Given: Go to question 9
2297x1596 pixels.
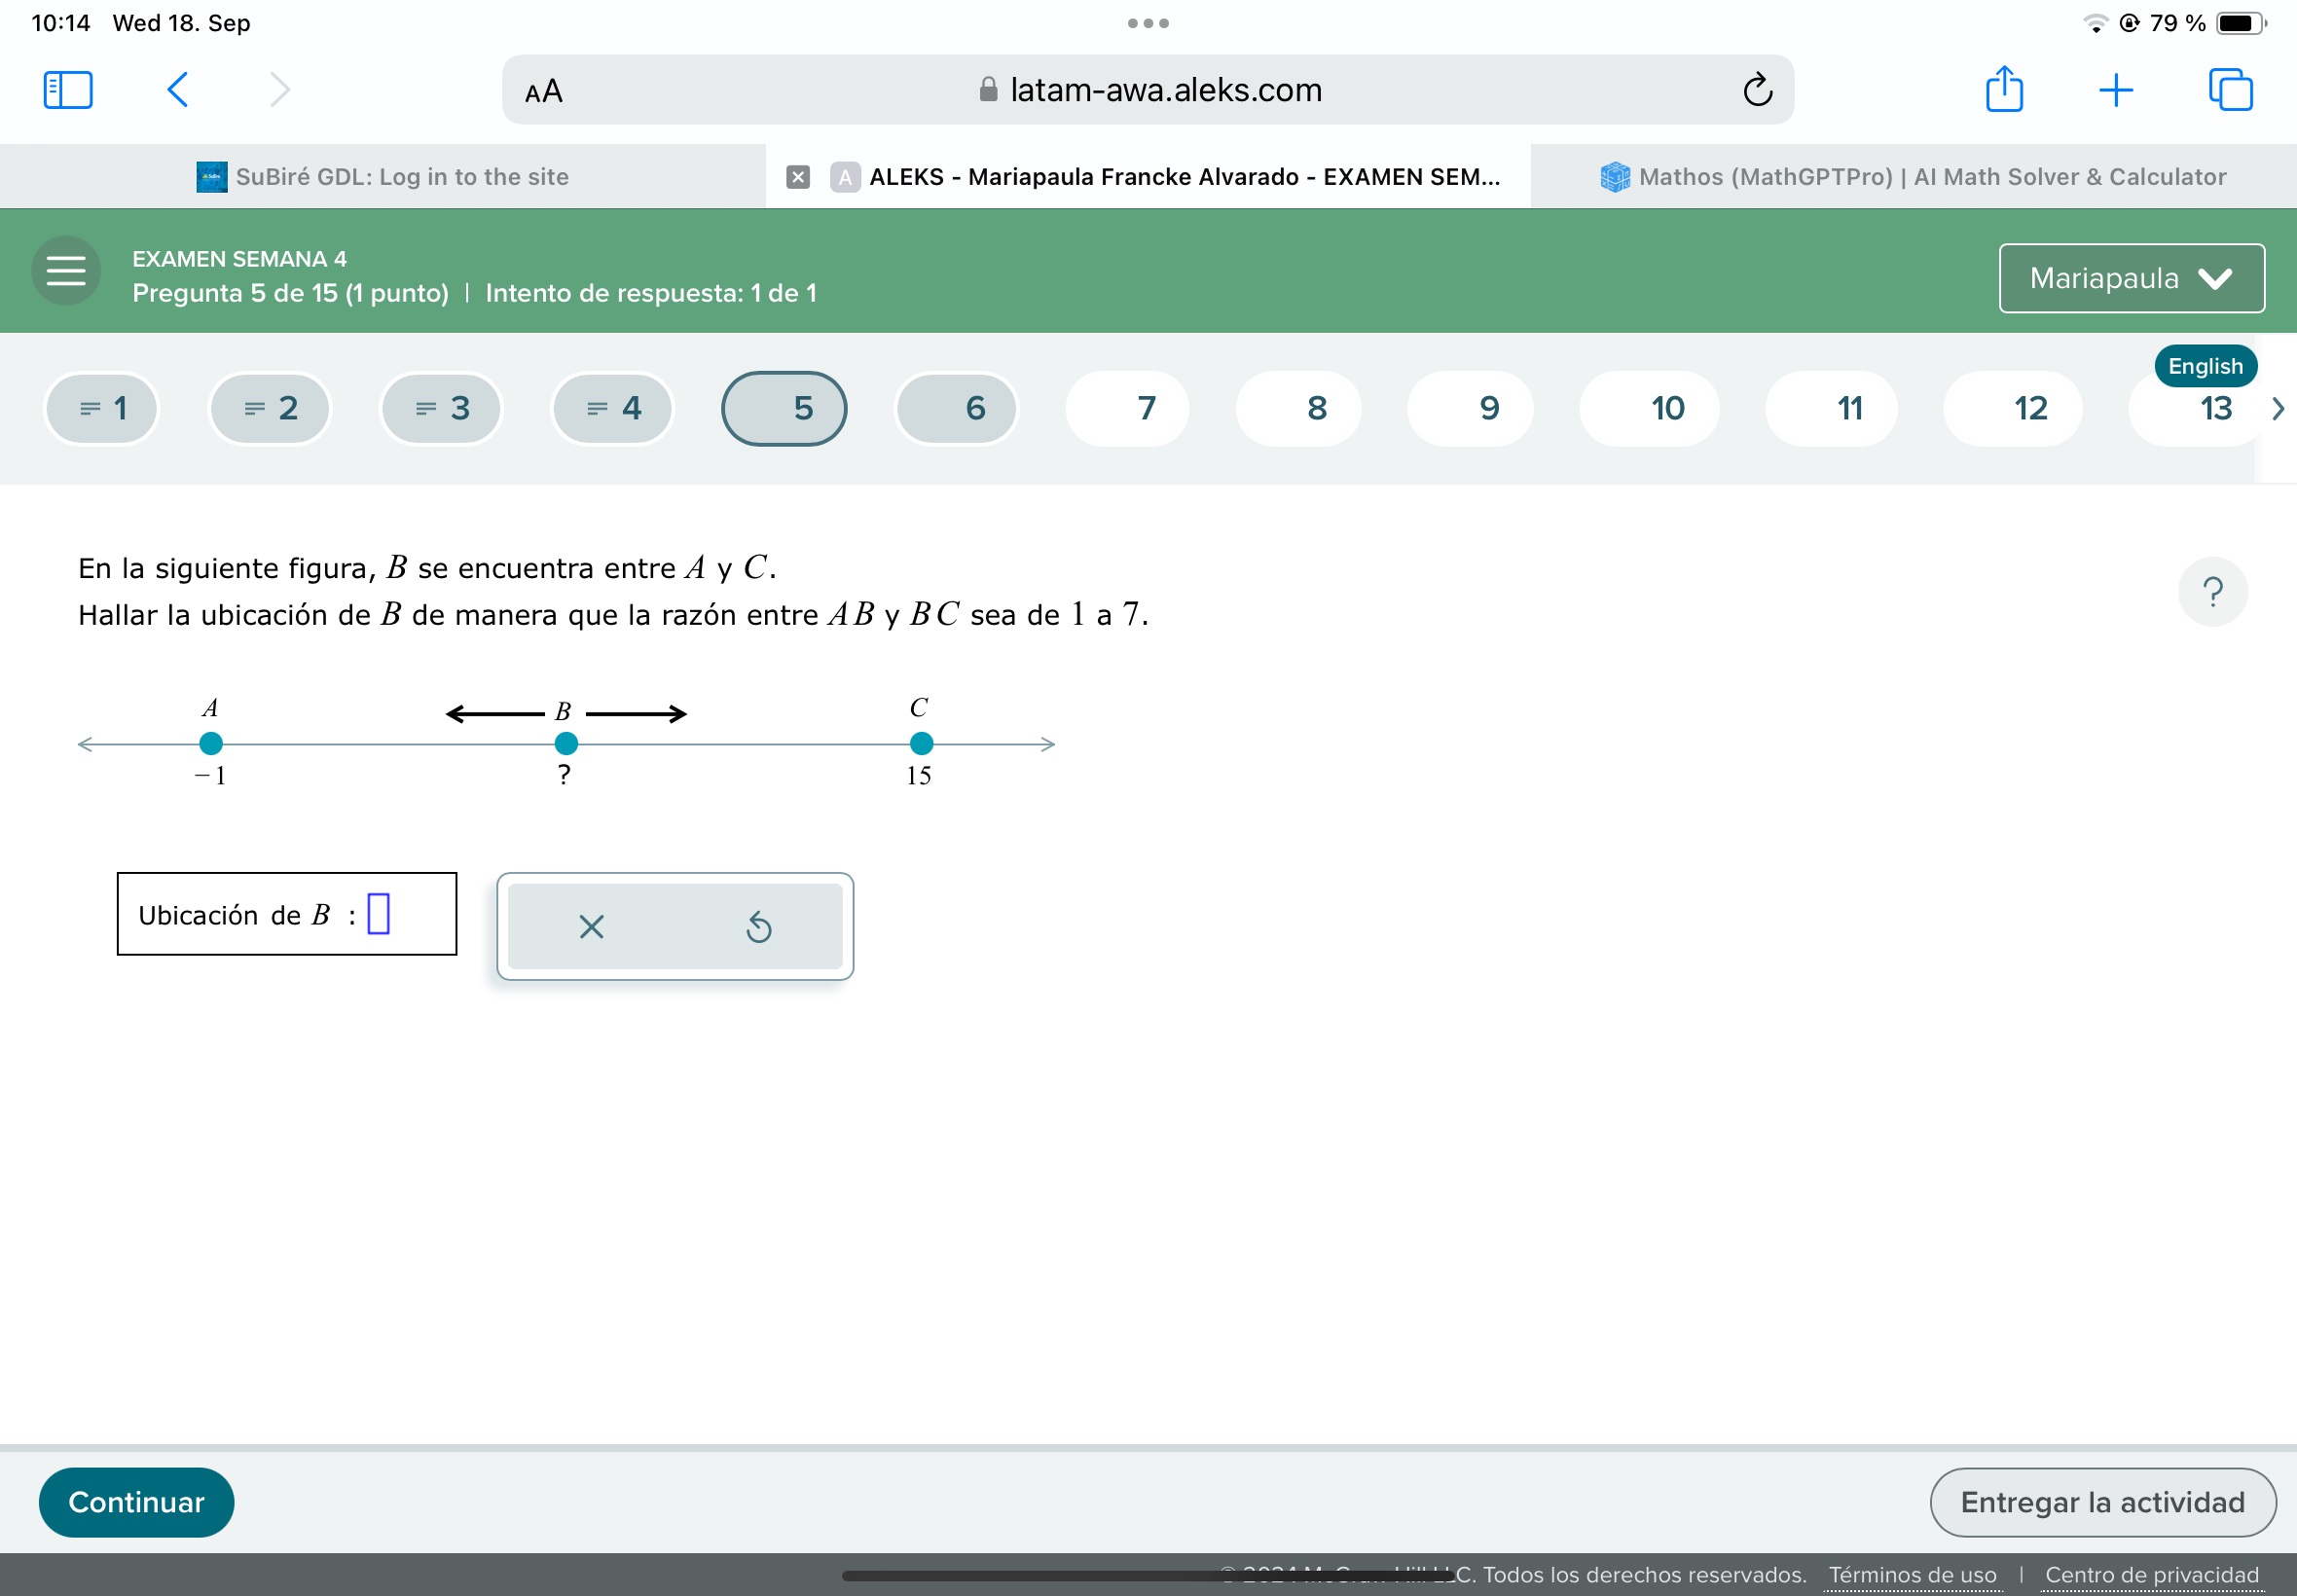Looking at the screenshot, I should [x=1470, y=408].
